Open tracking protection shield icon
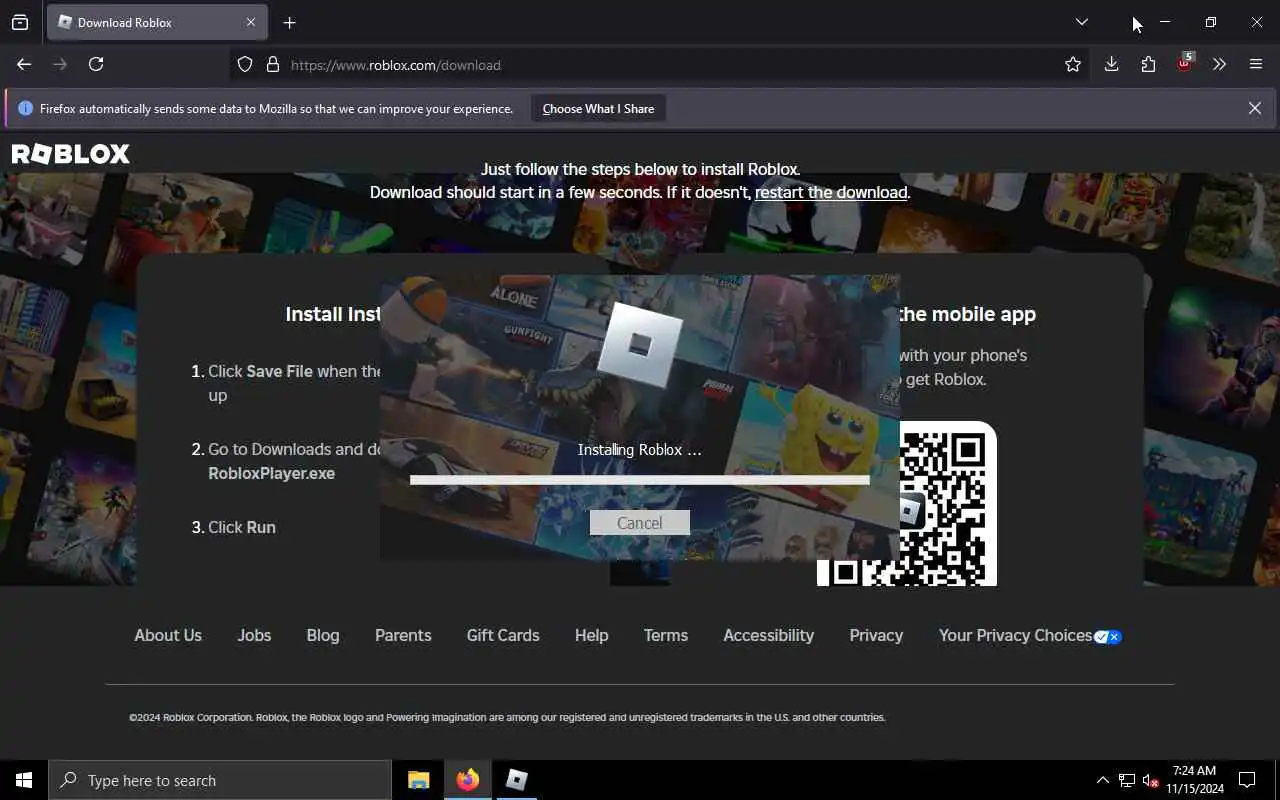 [245, 65]
